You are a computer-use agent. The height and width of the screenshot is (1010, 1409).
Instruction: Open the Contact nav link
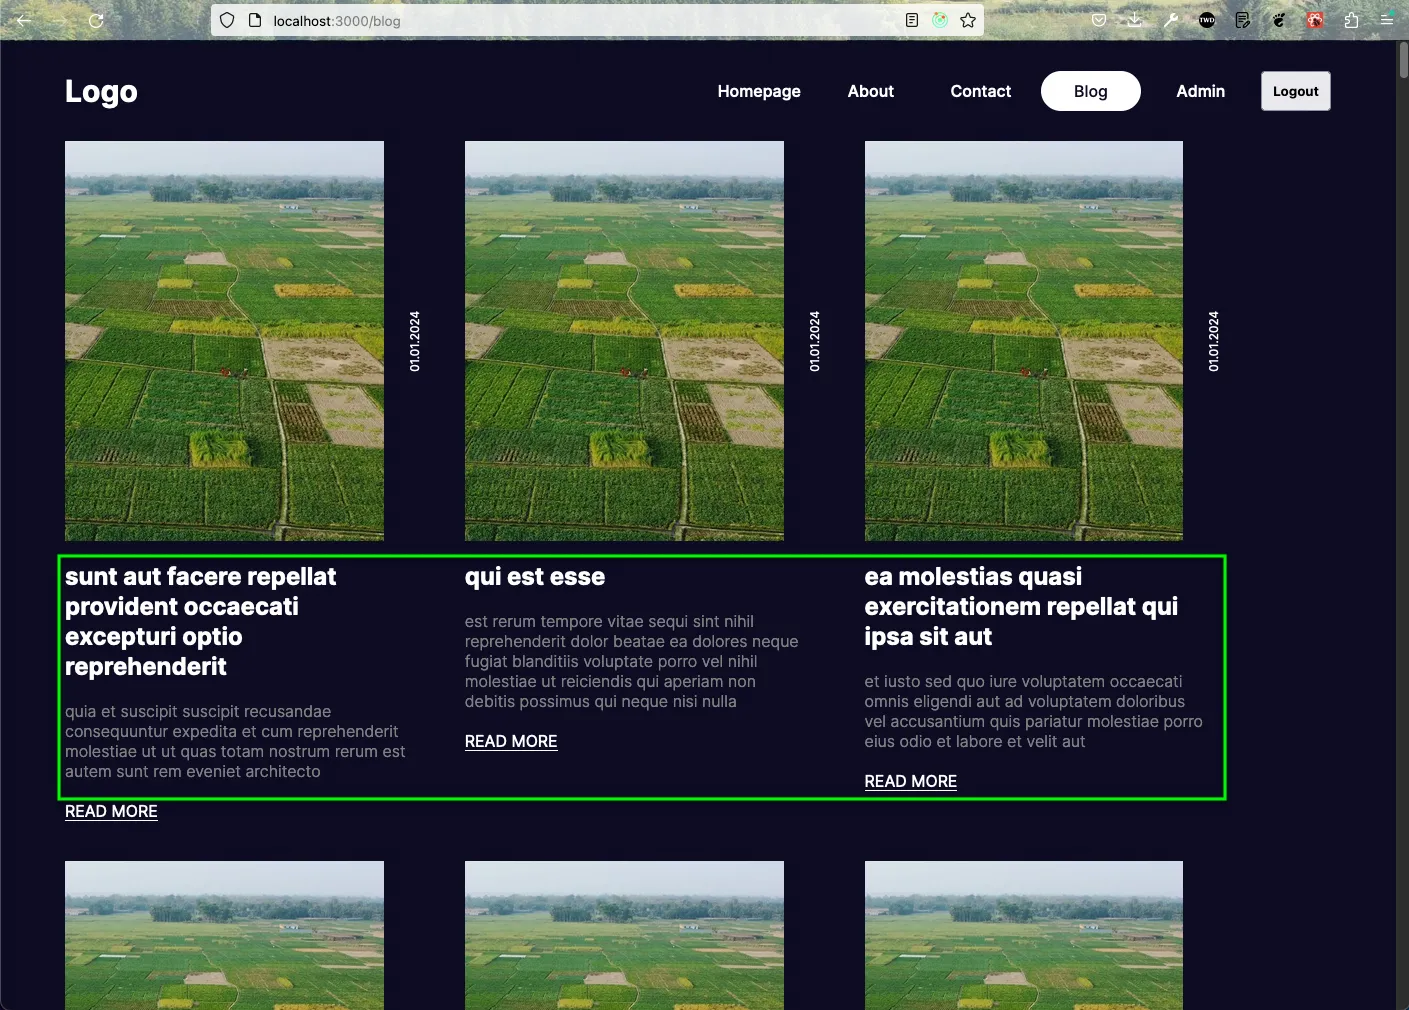click(981, 91)
